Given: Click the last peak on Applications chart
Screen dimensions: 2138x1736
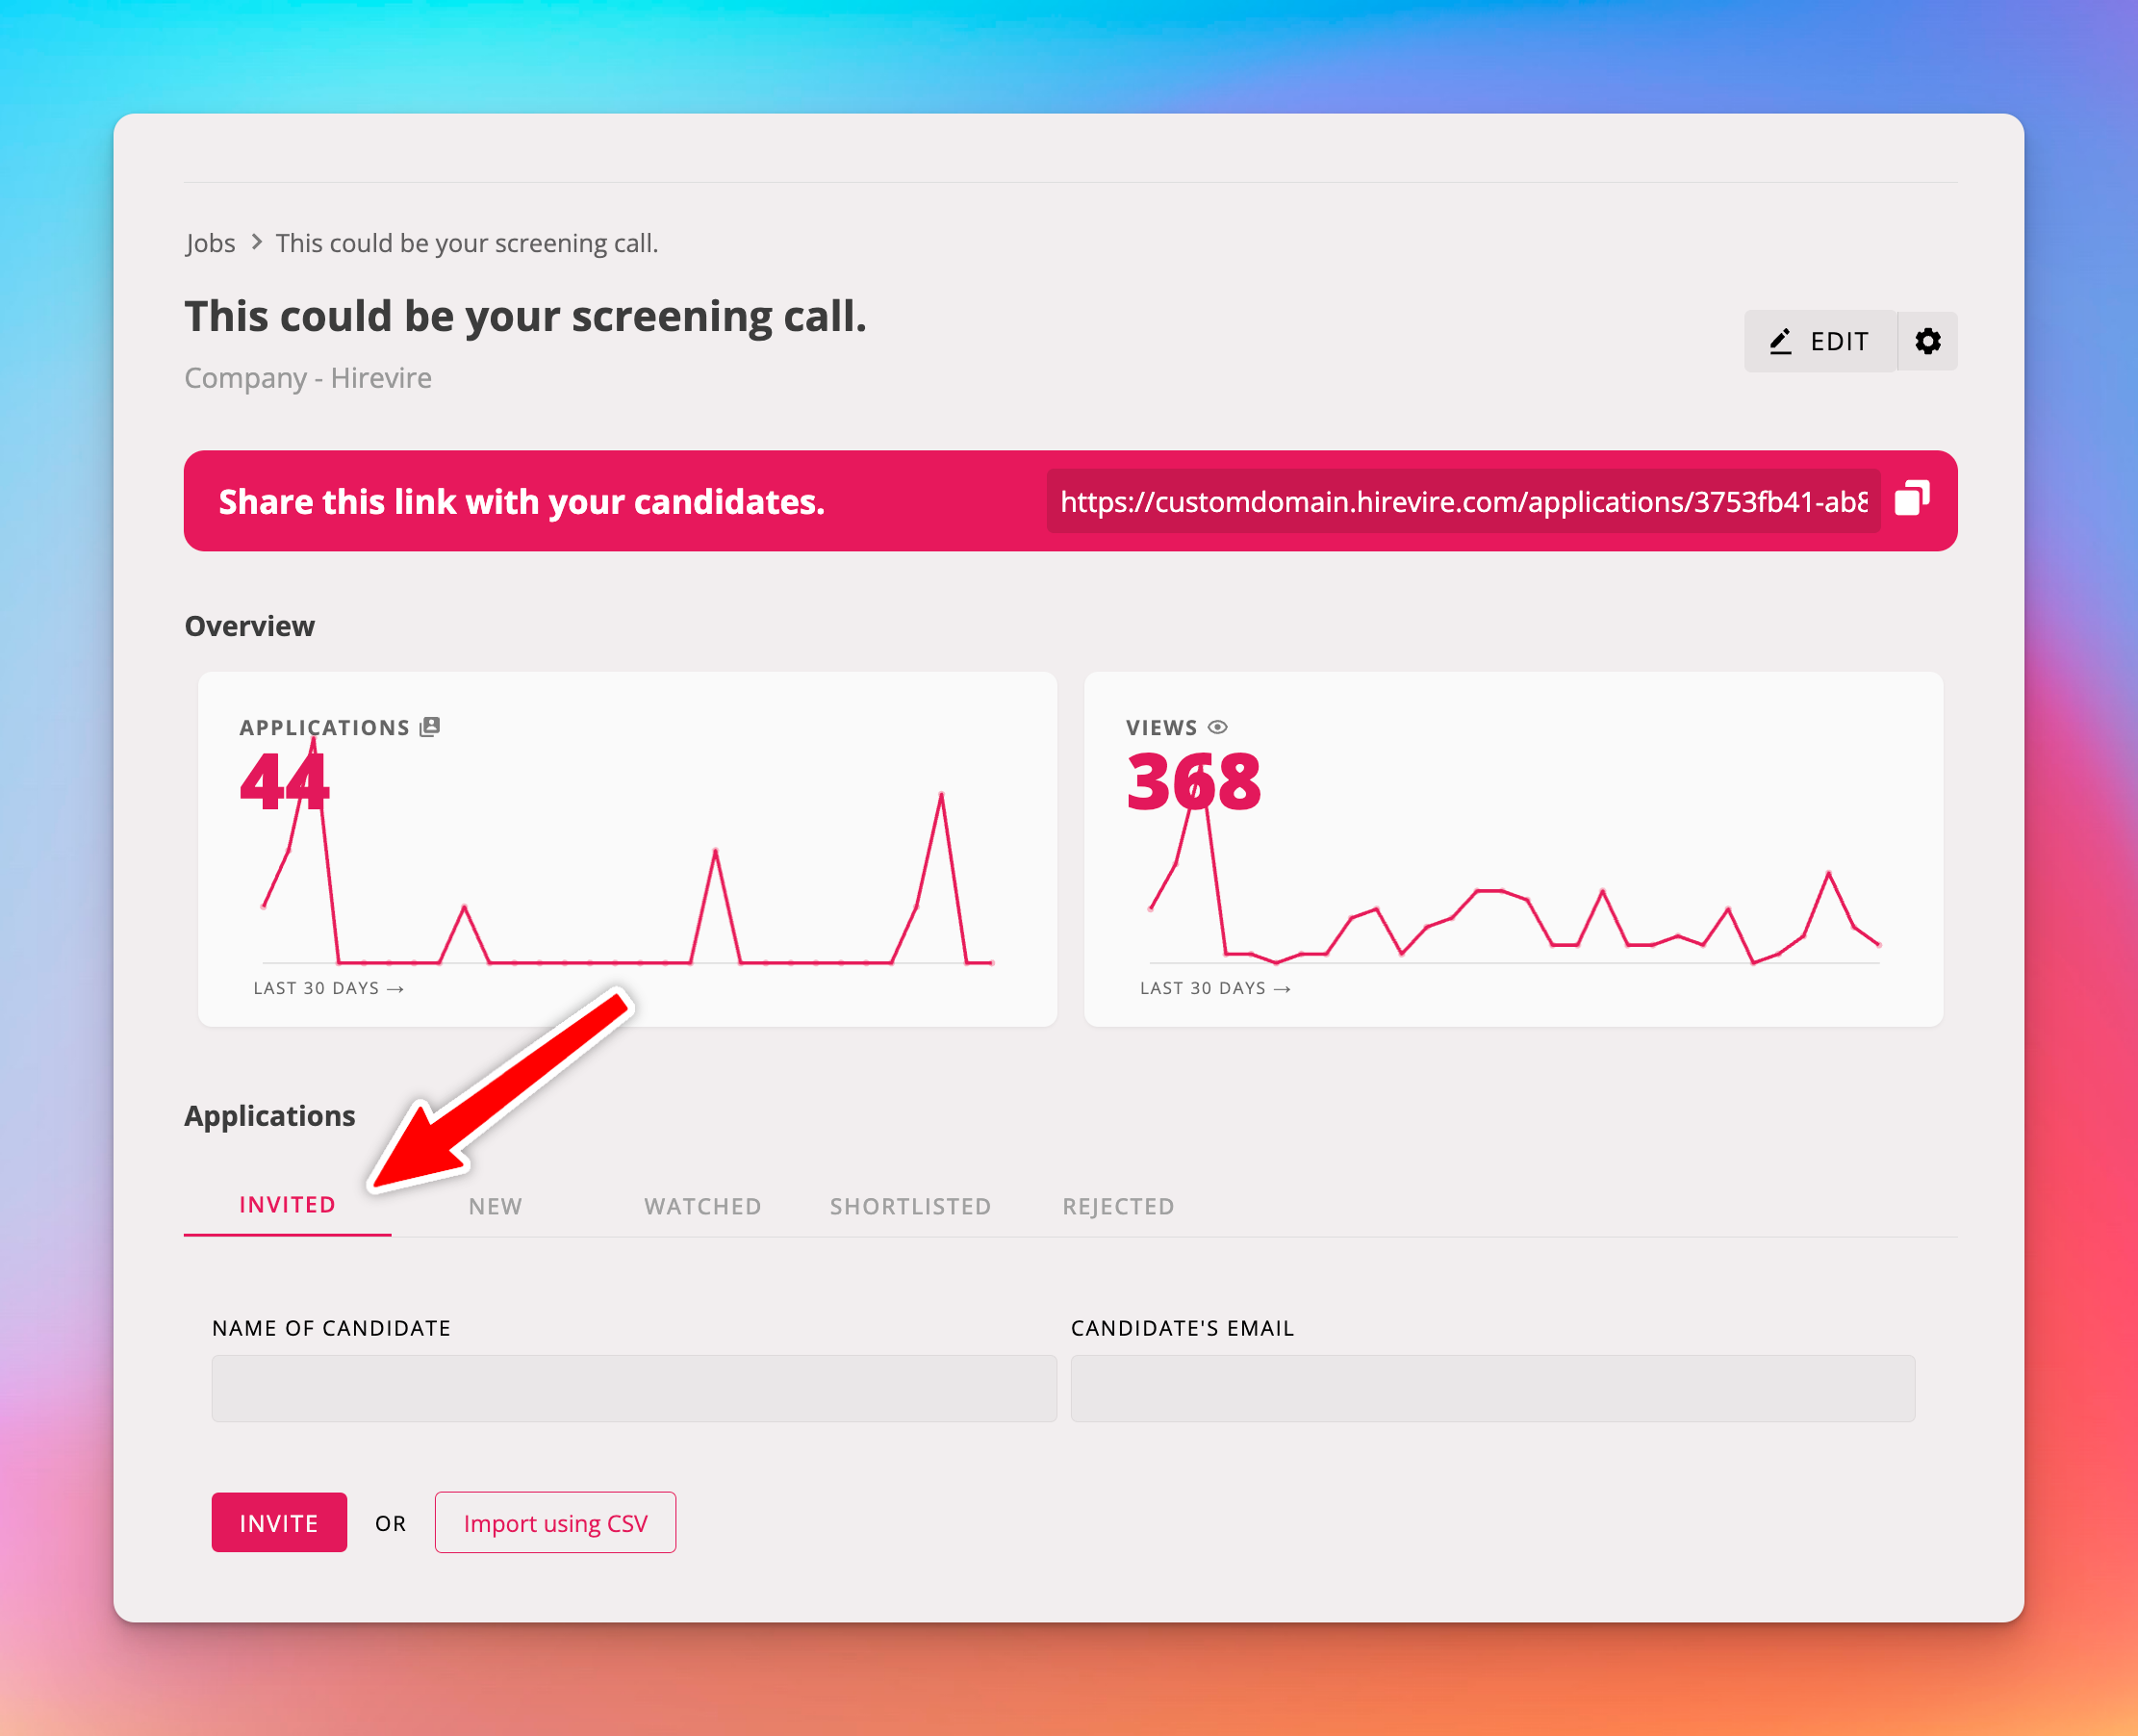Looking at the screenshot, I should (941, 795).
